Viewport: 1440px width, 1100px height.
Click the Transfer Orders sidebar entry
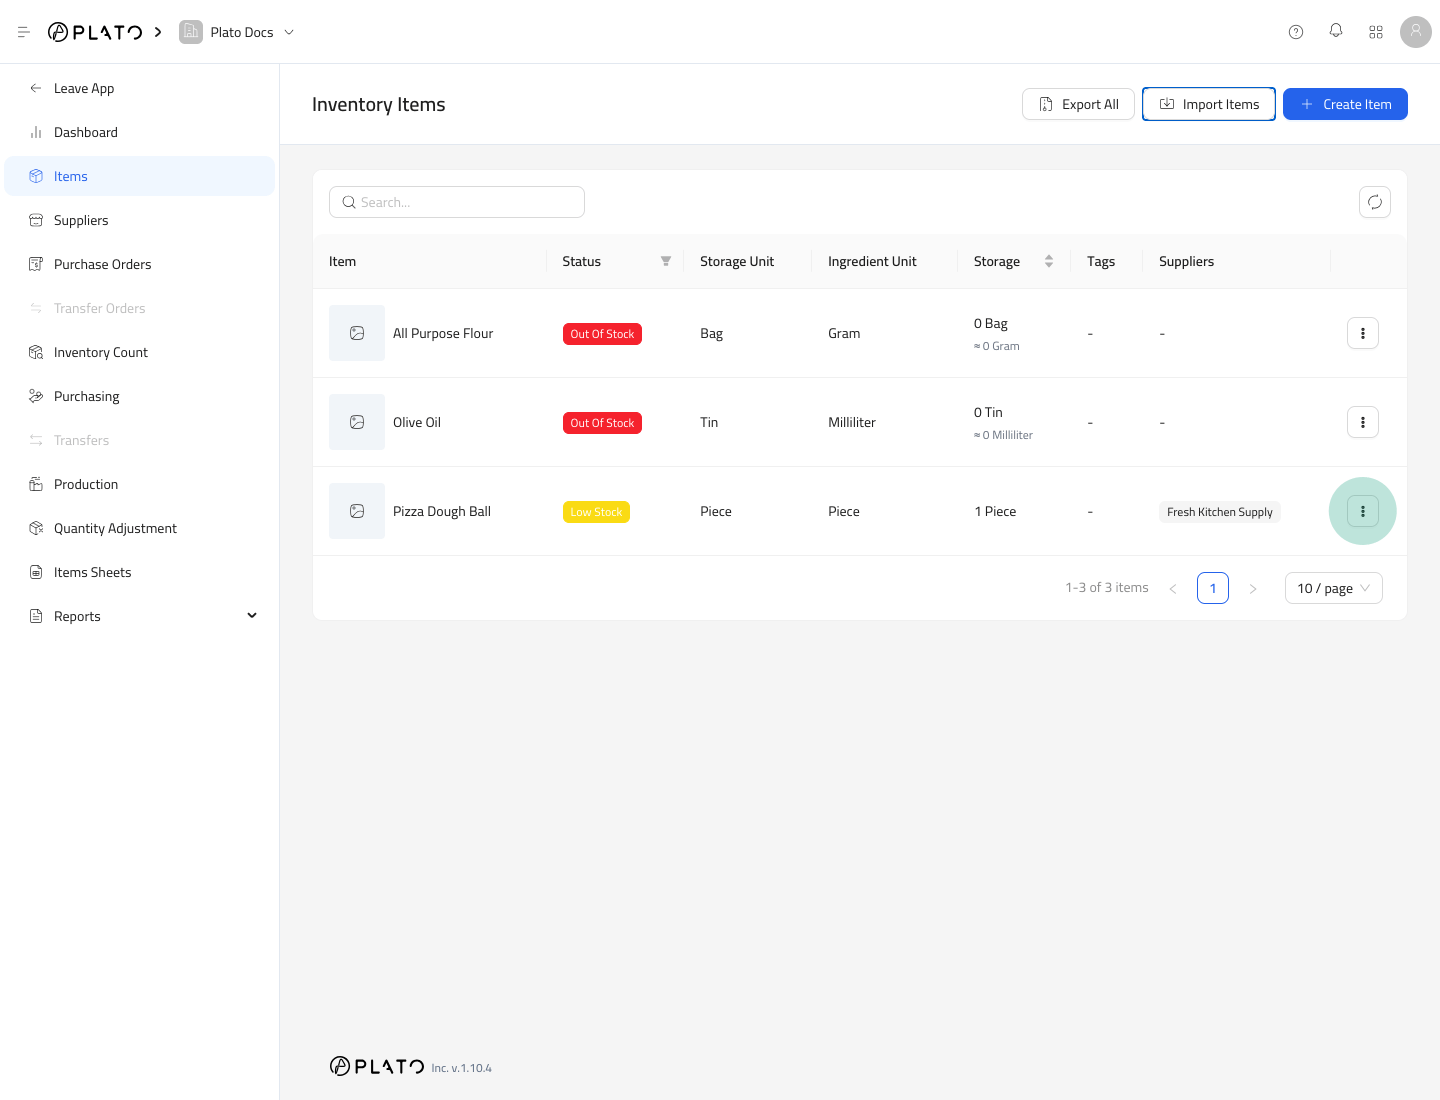(140, 308)
